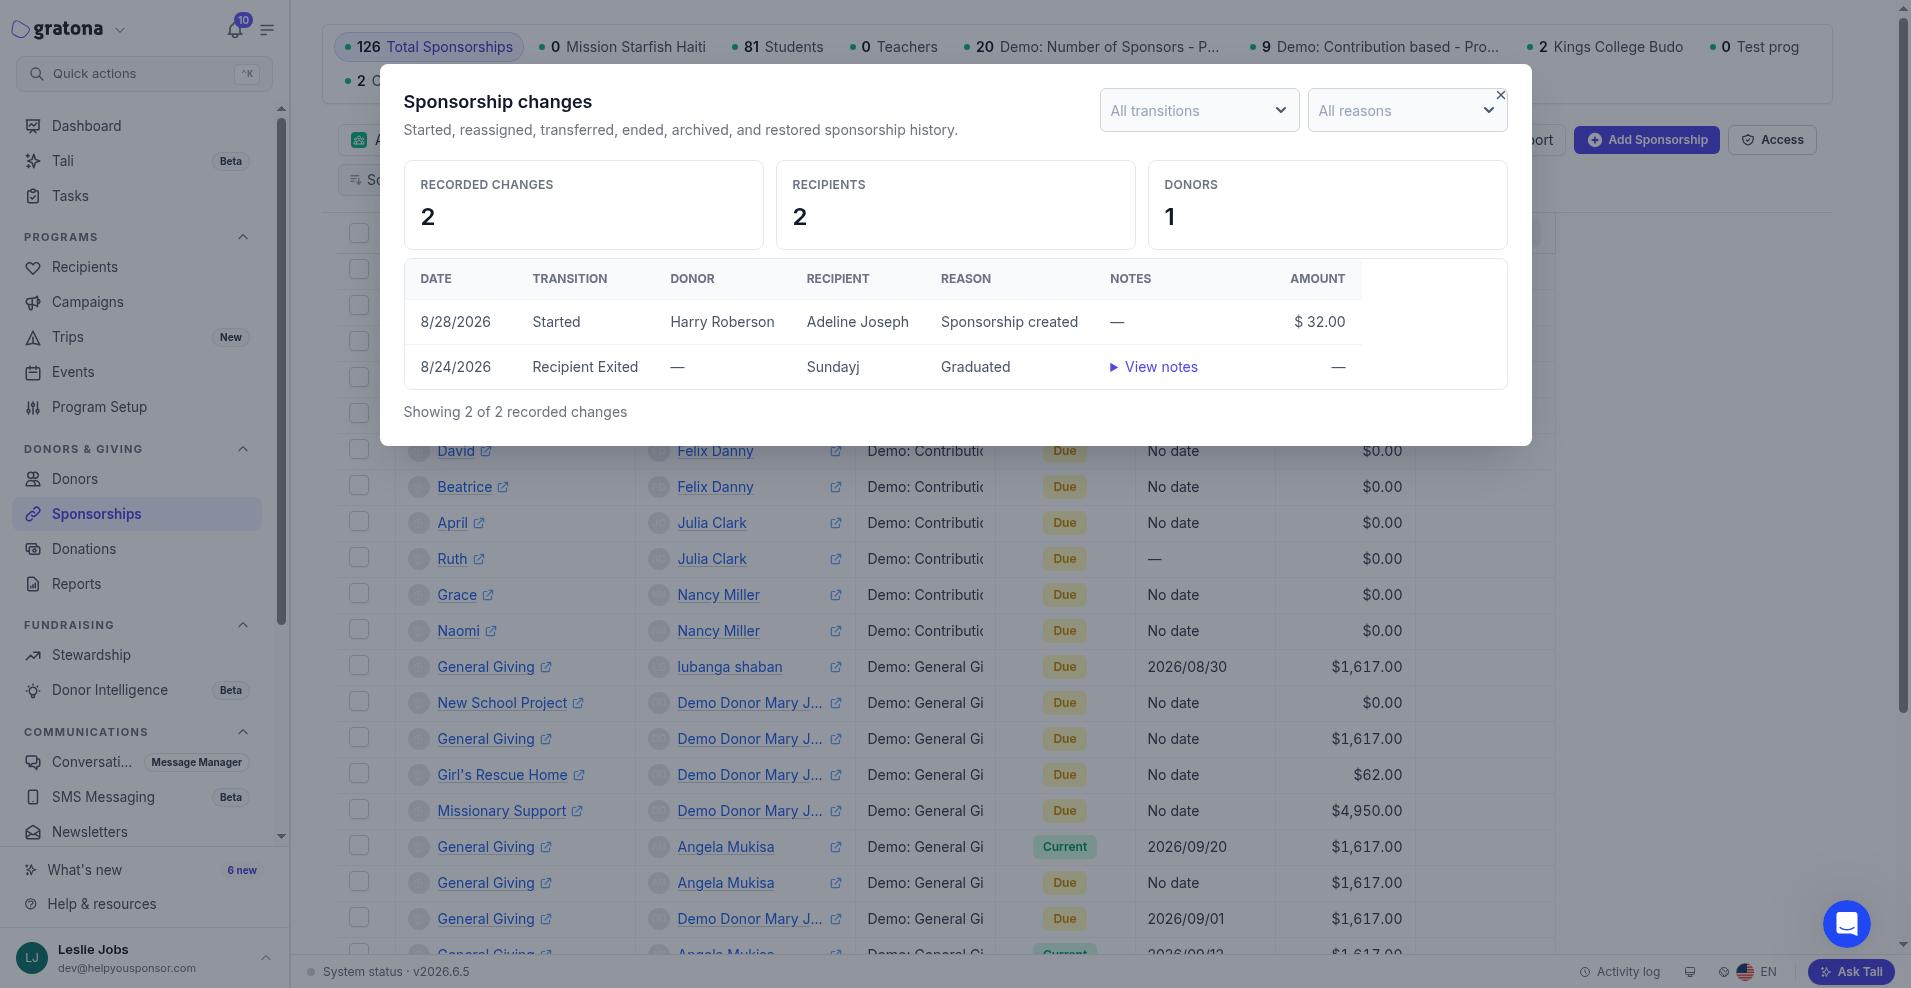
Task: Open Sponsorships in the sidebar
Action: (138, 514)
